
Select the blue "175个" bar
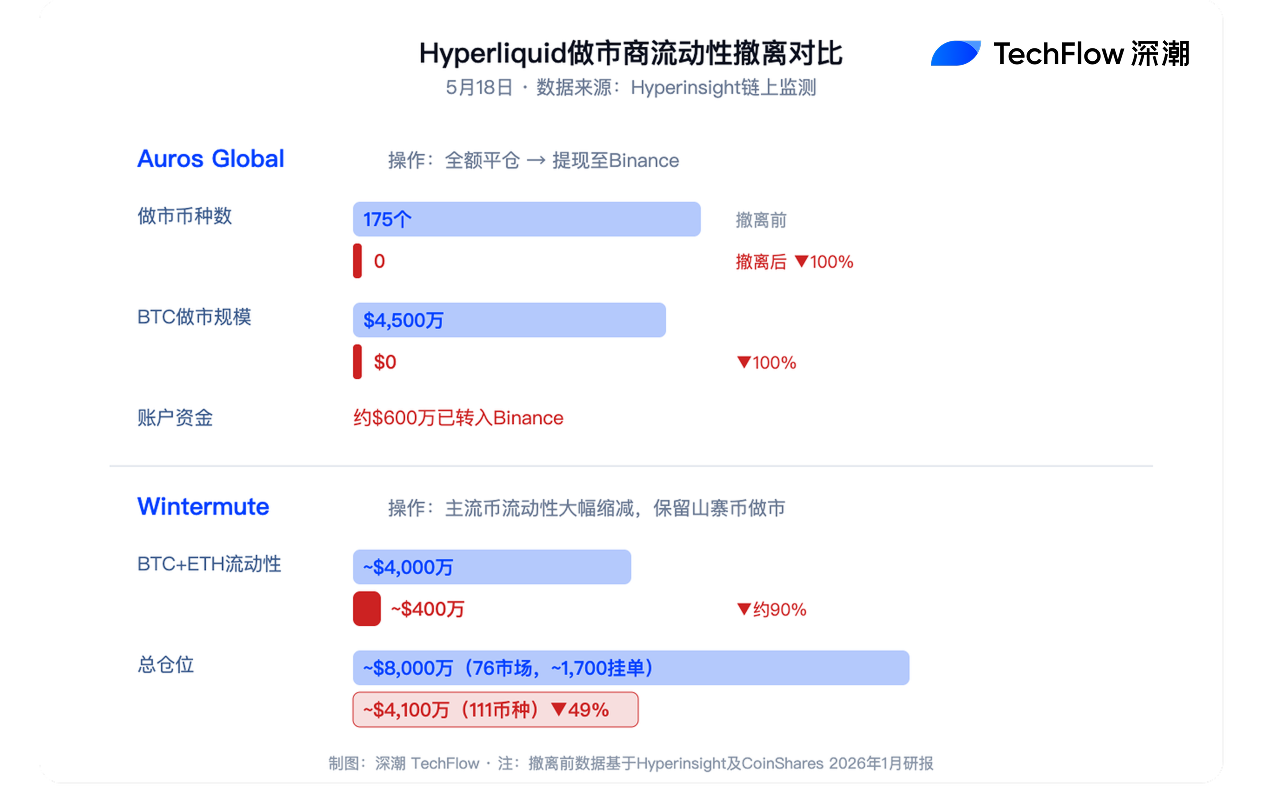pyautogui.click(x=527, y=219)
